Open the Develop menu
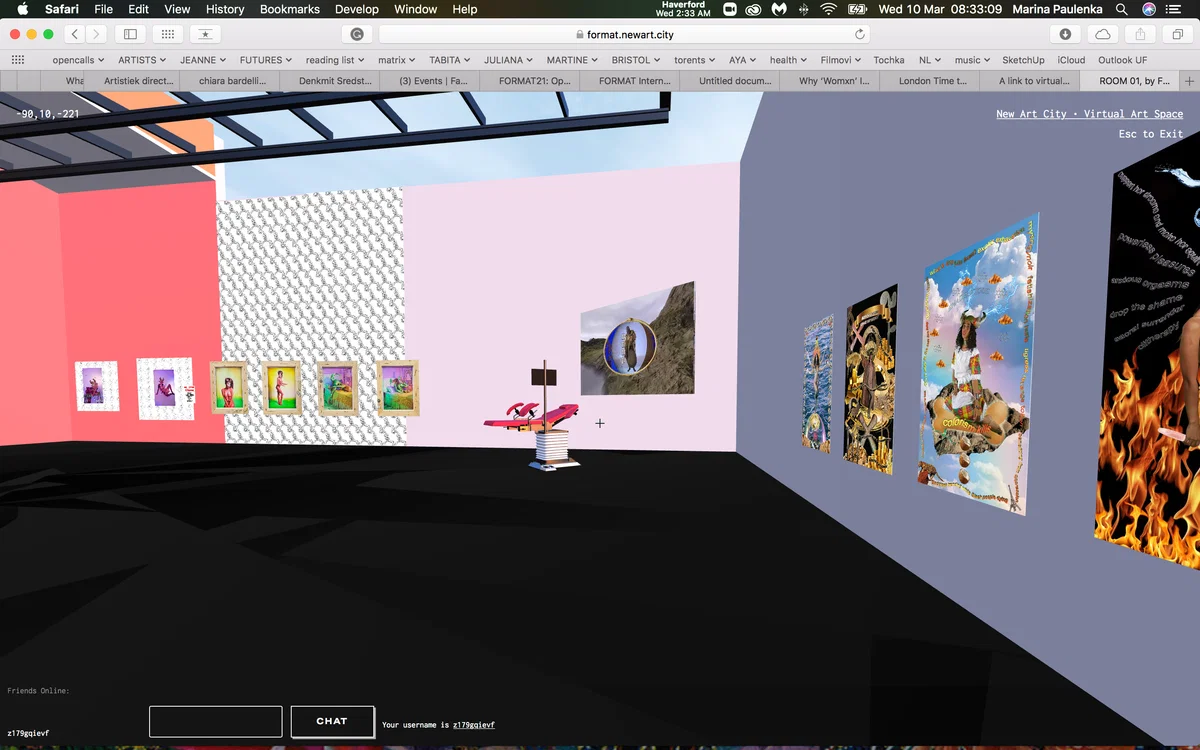Image resolution: width=1200 pixels, height=750 pixels. (x=357, y=9)
